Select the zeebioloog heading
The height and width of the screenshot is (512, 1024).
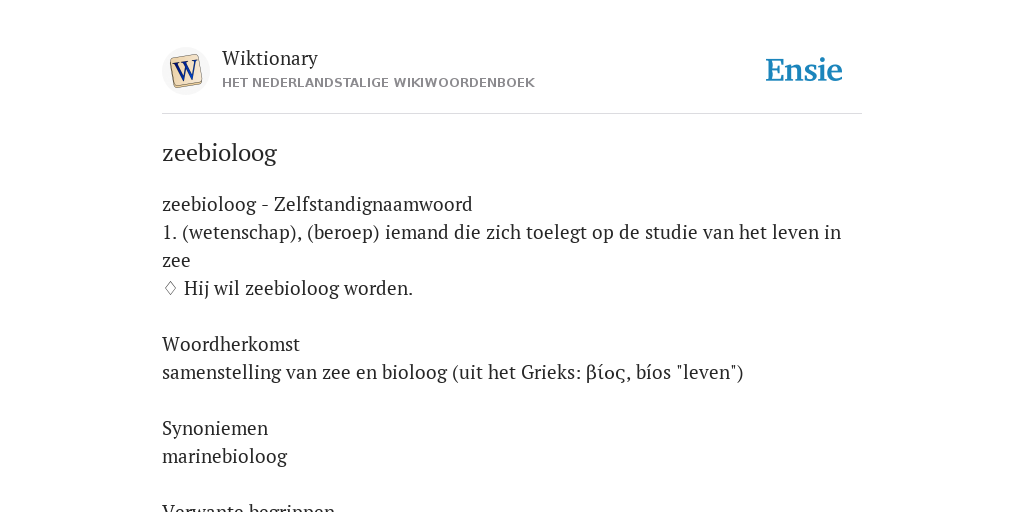219,153
